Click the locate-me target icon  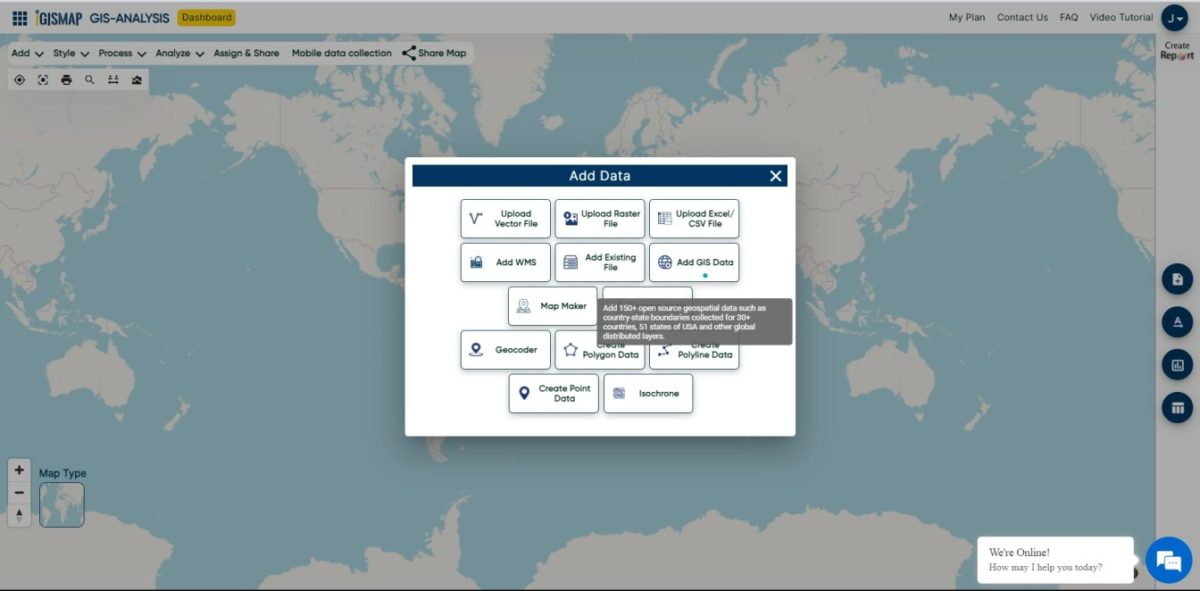pos(19,80)
